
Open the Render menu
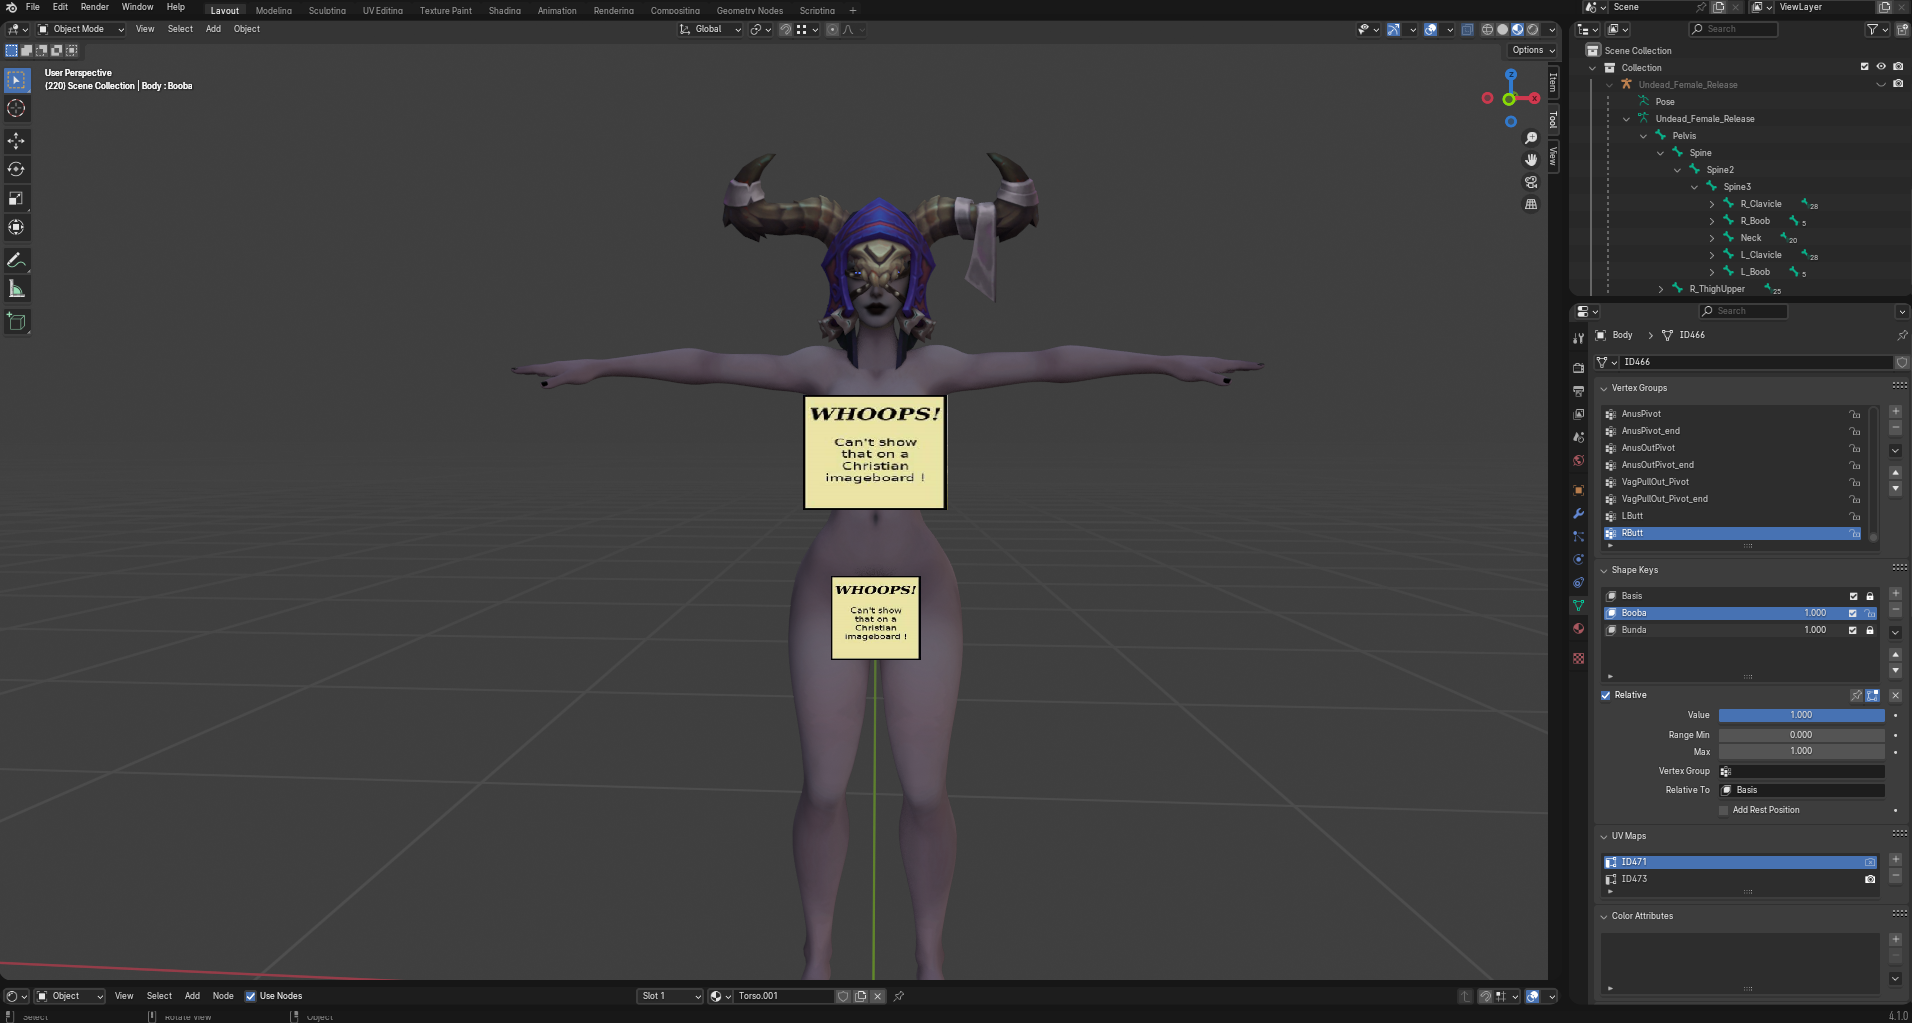[x=94, y=7]
